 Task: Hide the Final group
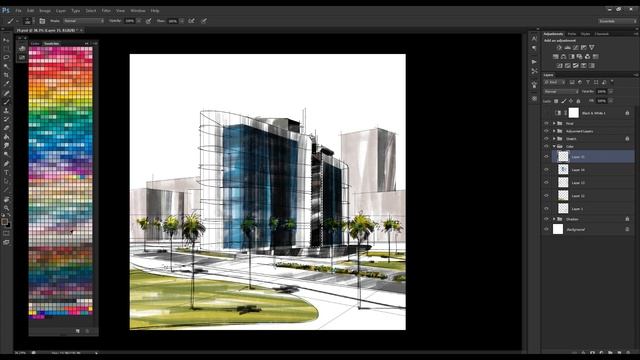tap(547, 123)
